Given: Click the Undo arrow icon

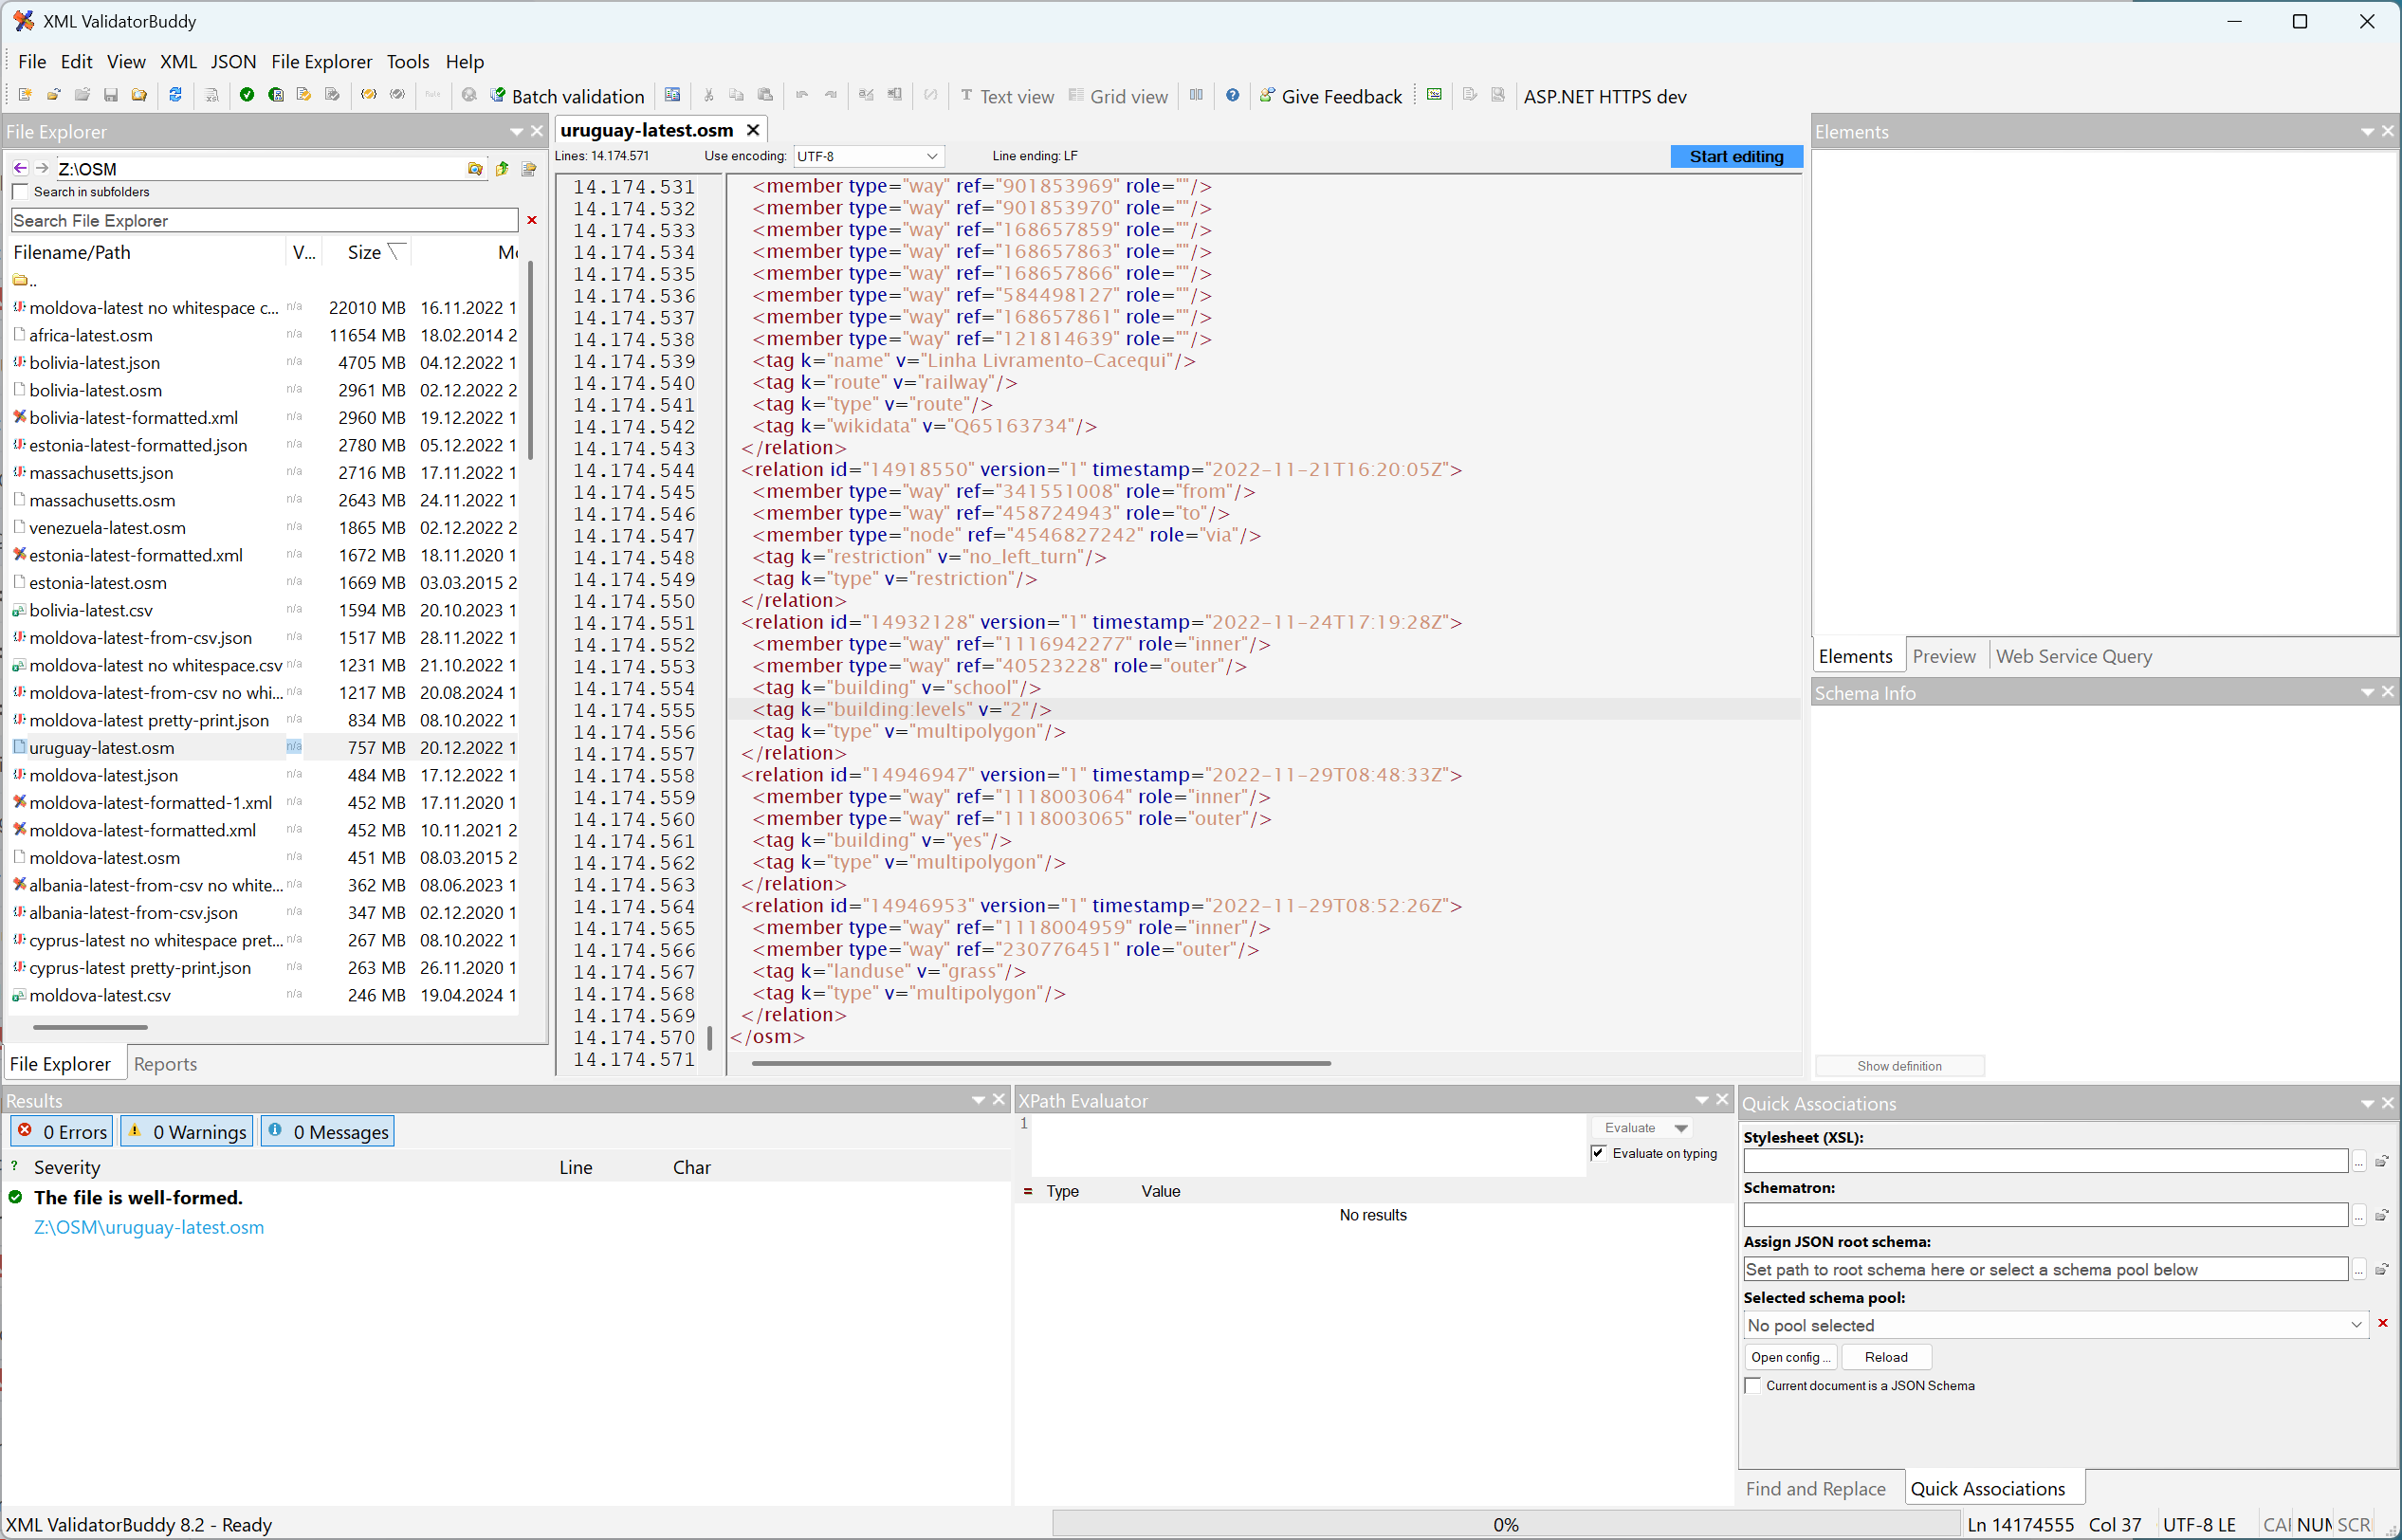Looking at the screenshot, I should point(802,95).
